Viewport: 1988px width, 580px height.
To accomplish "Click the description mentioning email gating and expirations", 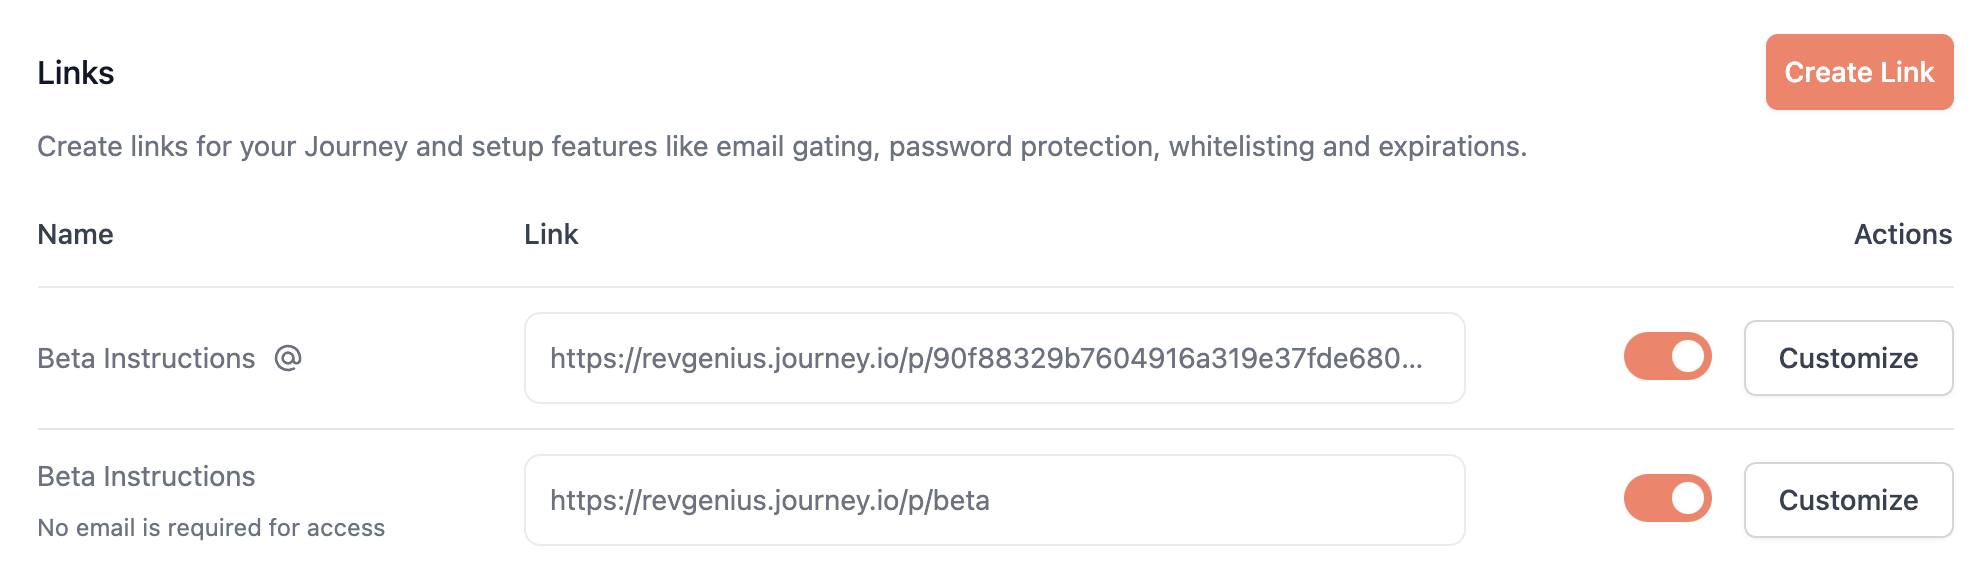I will point(782,147).
